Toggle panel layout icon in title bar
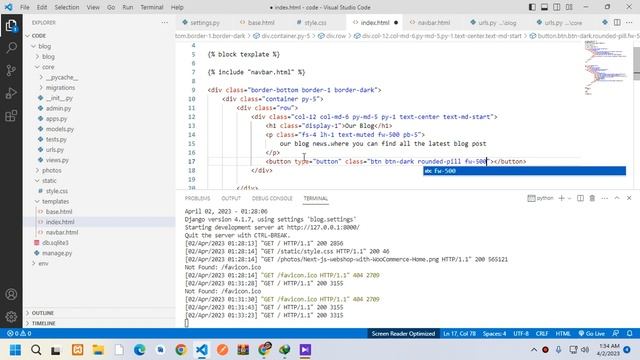 pos(544,7)
